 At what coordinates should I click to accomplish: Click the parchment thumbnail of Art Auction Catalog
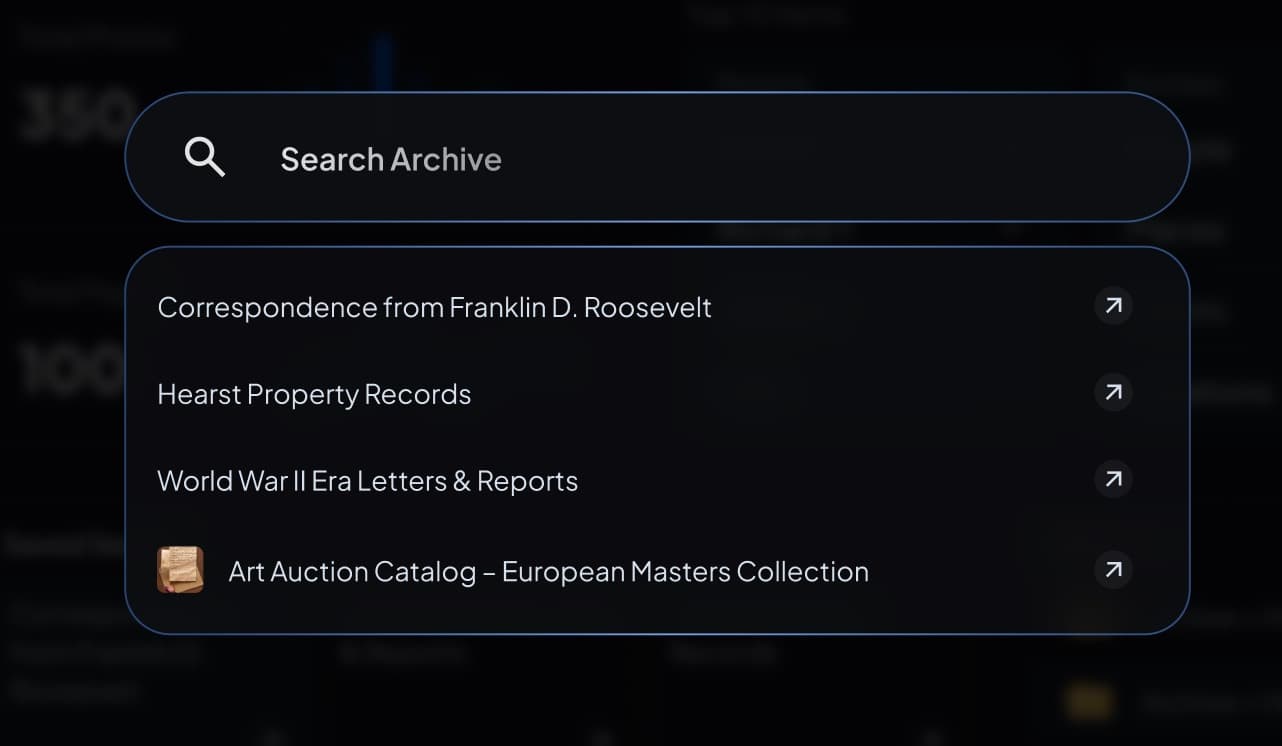click(x=181, y=570)
